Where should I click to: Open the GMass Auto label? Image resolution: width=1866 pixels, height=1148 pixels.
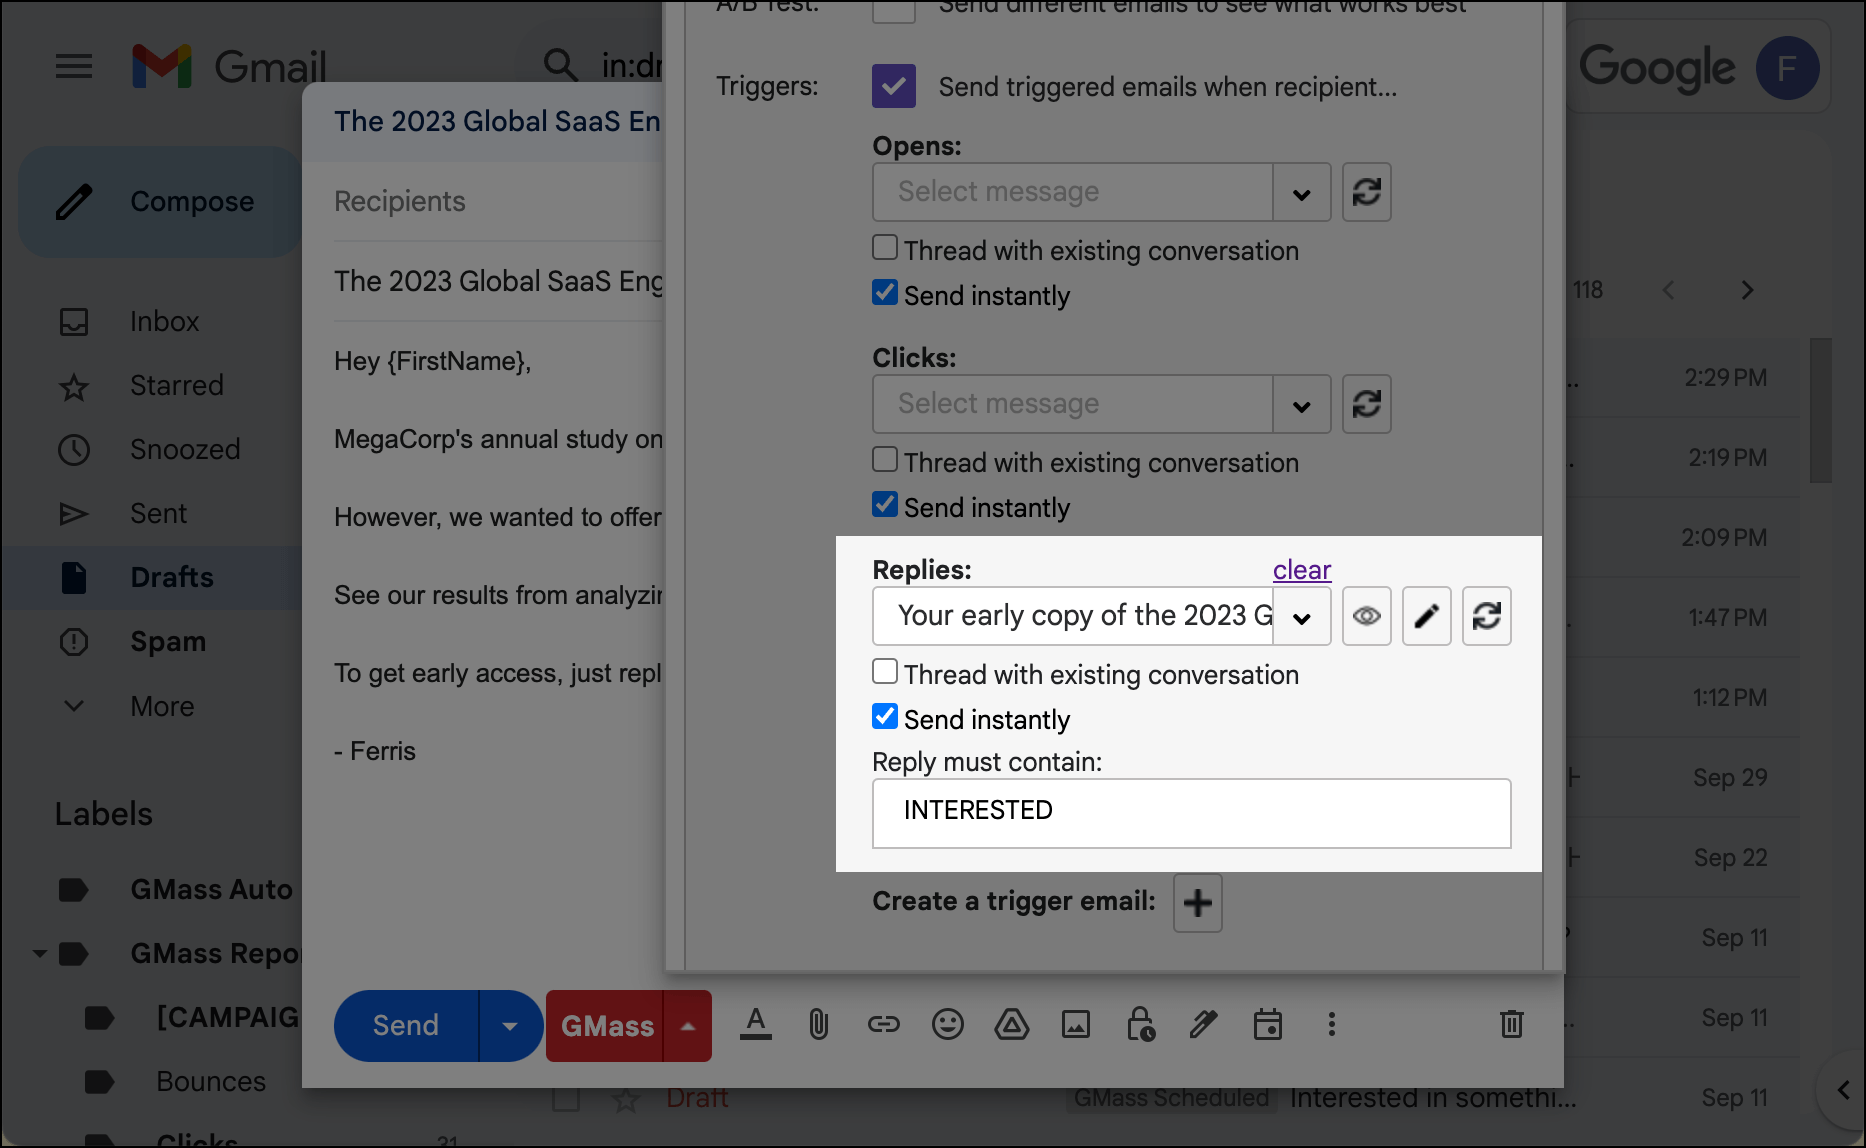coord(212,890)
